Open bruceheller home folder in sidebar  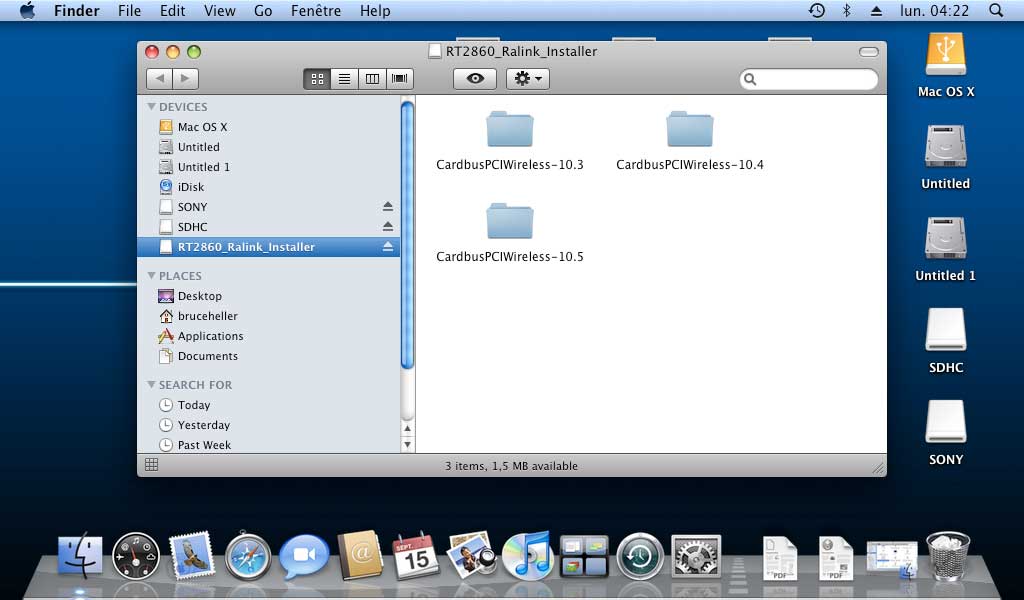point(268,316)
